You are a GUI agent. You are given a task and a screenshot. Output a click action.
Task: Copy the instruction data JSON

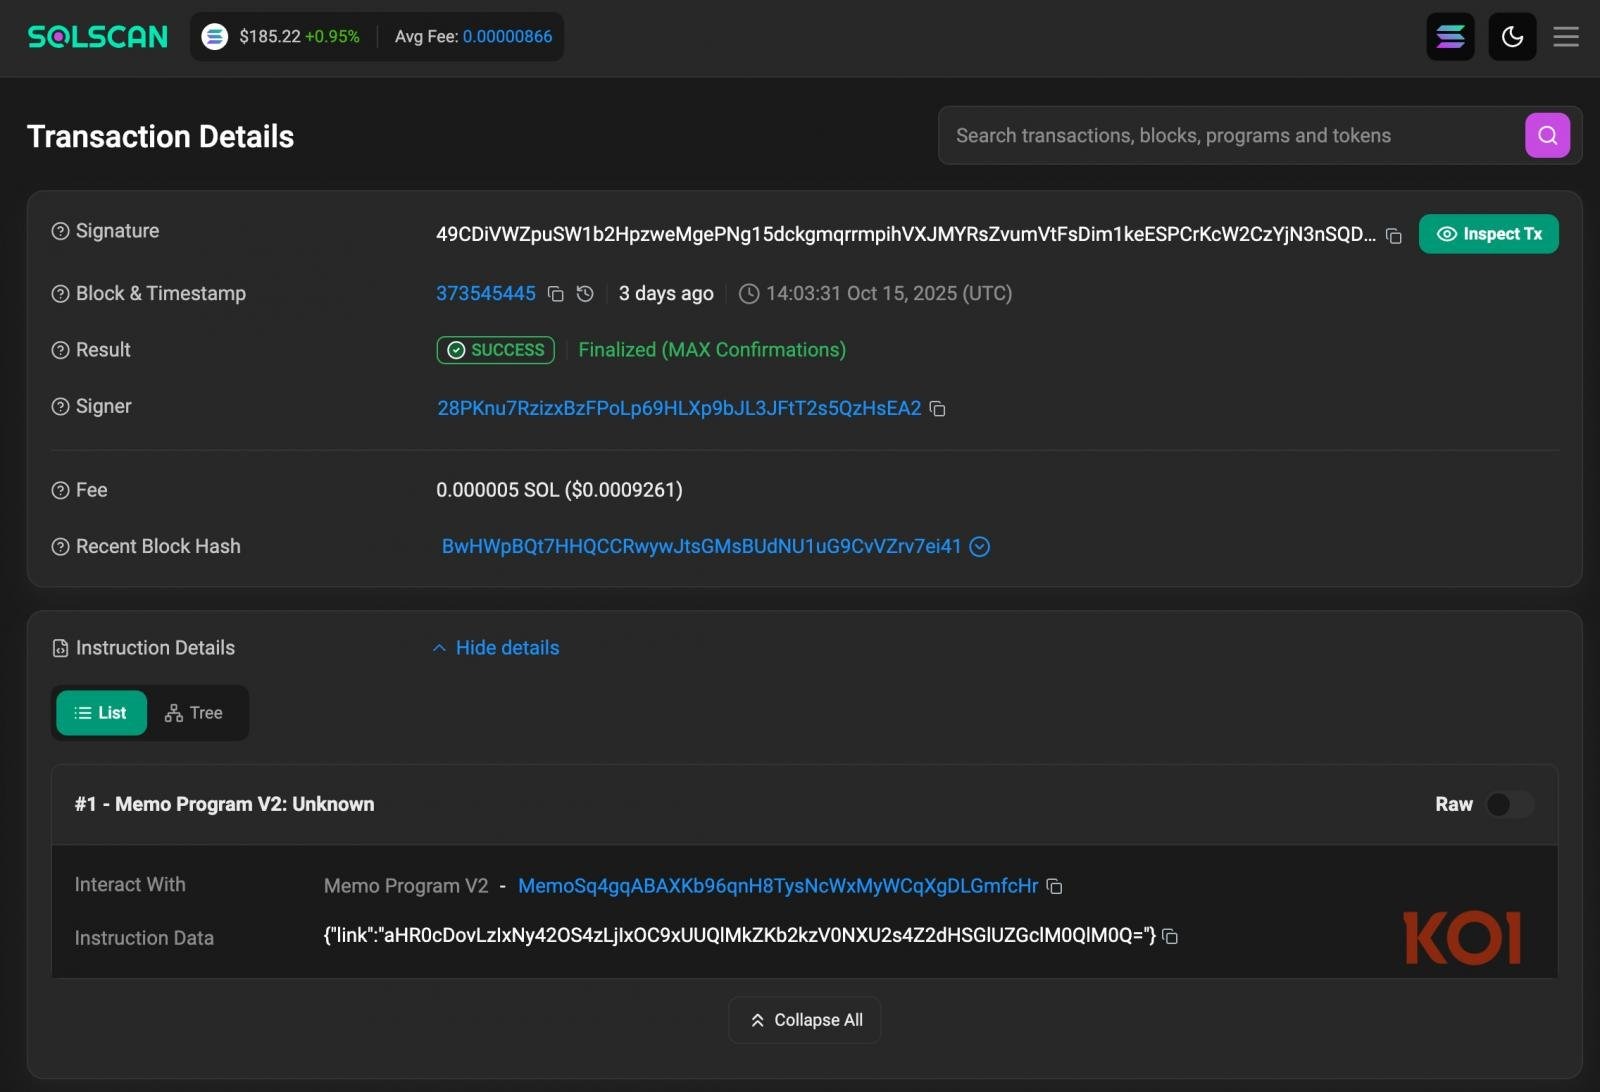(x=1170, y=937)
